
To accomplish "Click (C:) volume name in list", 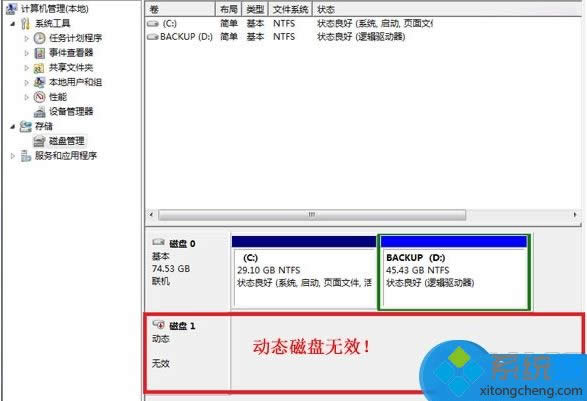I will 170,24.
